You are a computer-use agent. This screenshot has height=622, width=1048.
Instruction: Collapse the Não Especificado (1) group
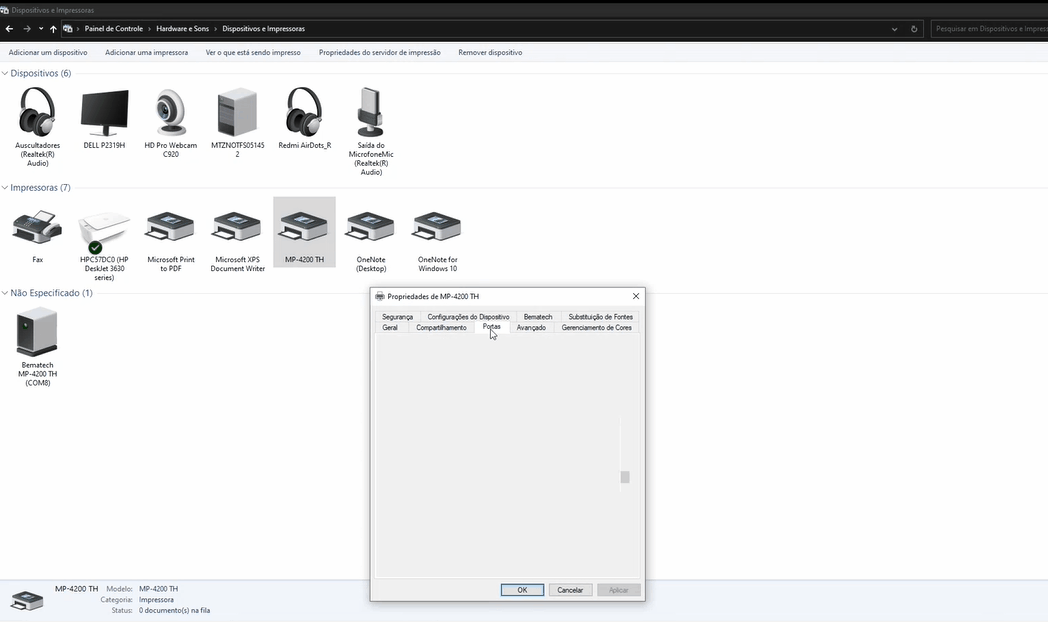[x=5, y=293]
